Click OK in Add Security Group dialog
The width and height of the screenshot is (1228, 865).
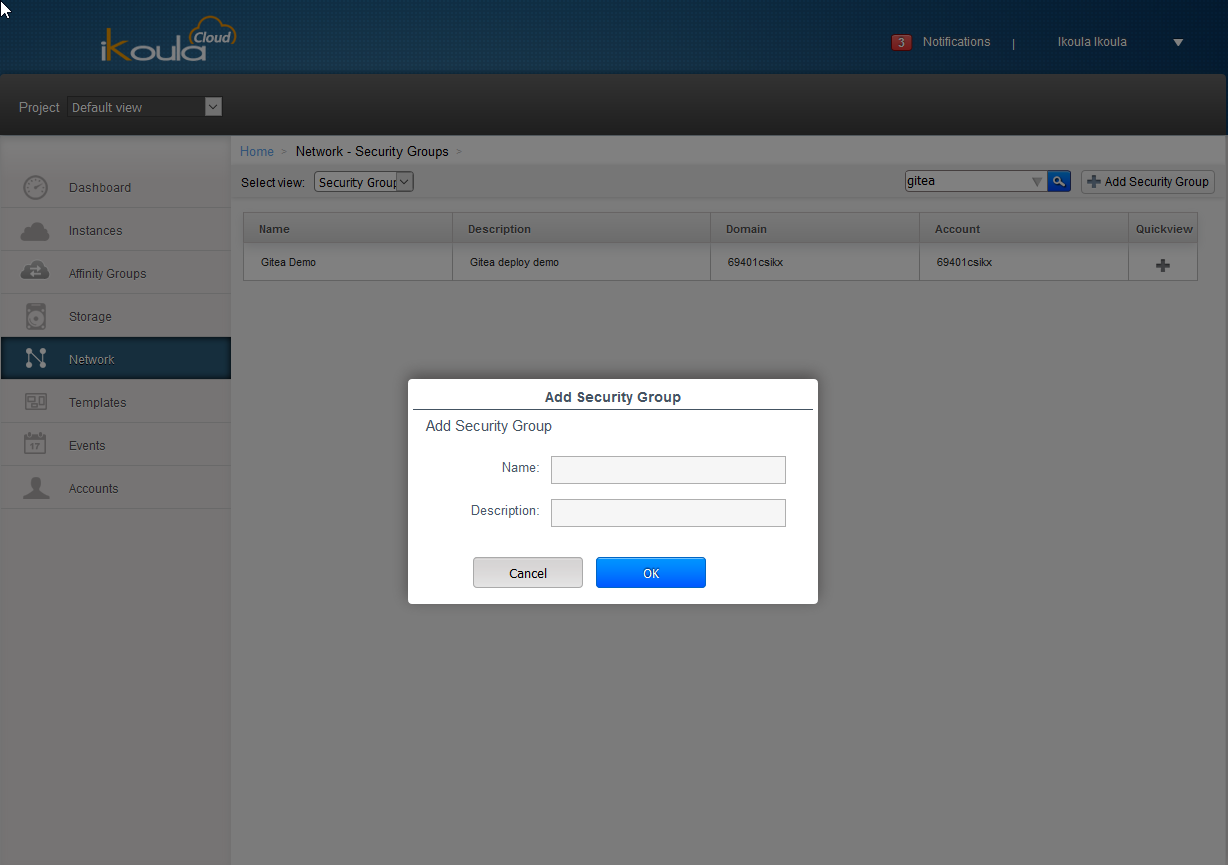pyautogui.click(x=651, y=573)
